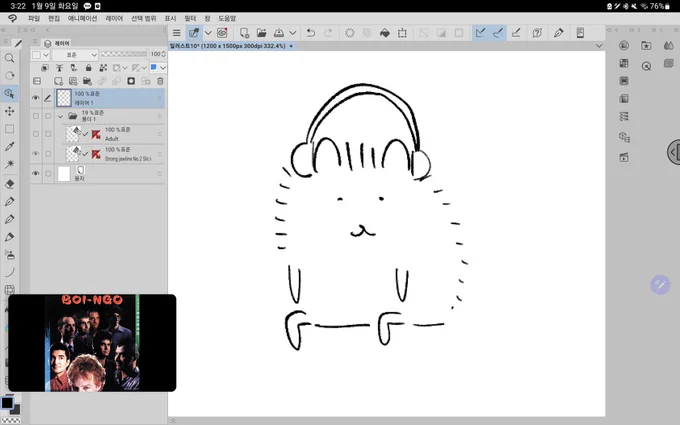Click the Clear (dotted circle) icon
The width and height of the screenshot is (680, 425).
point(350,33)
